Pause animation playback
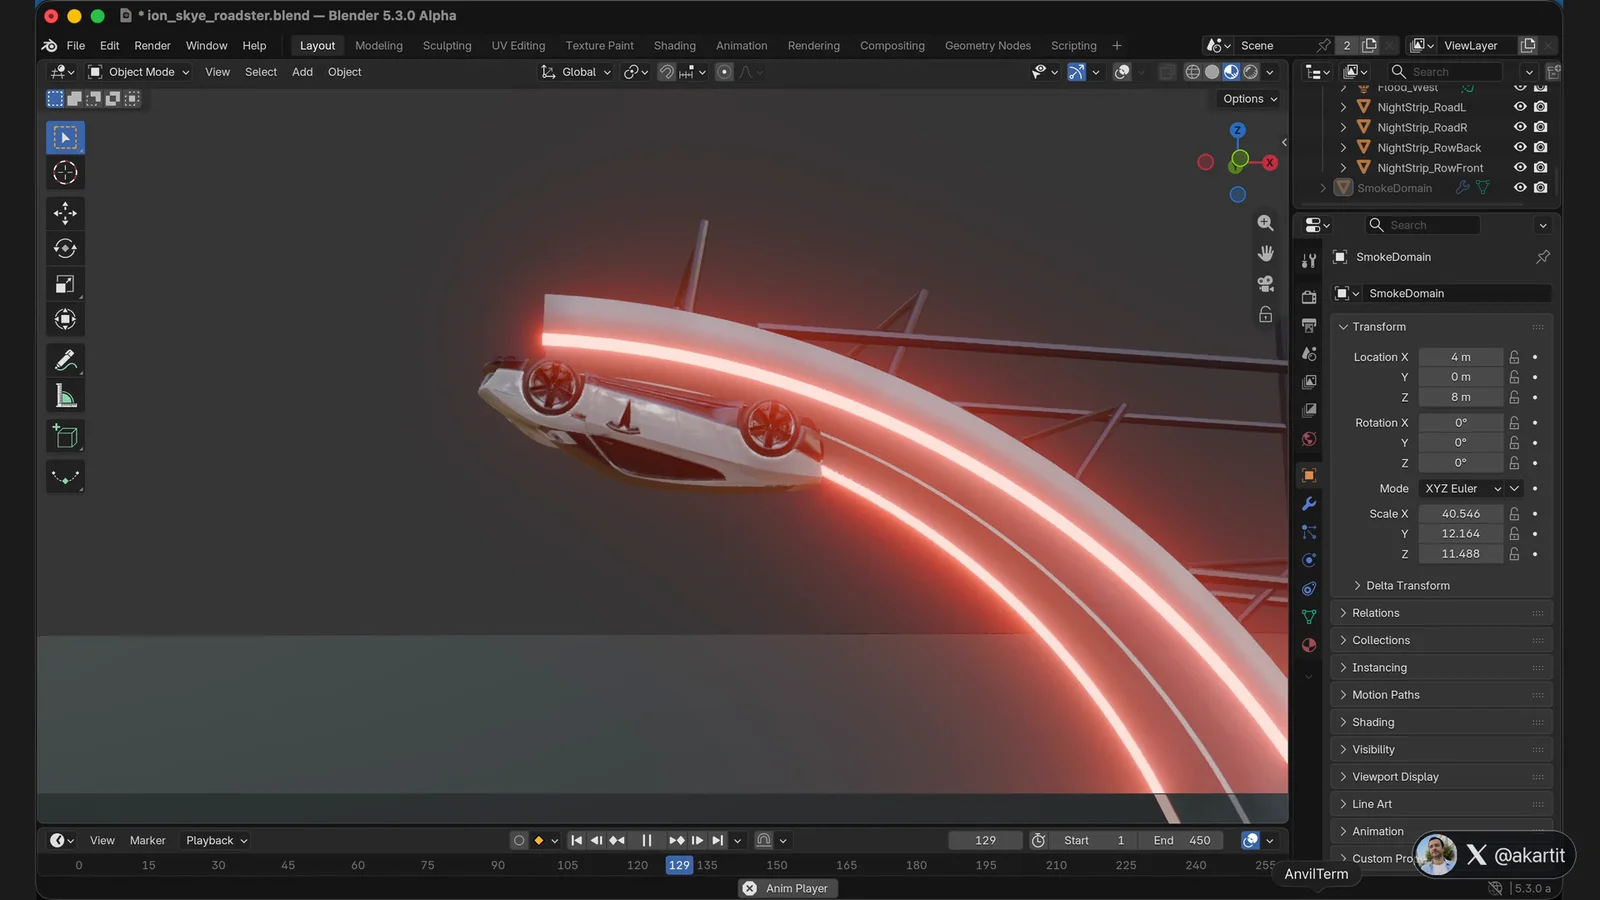Screen dimensions: 1600x900 pos(647,841)
